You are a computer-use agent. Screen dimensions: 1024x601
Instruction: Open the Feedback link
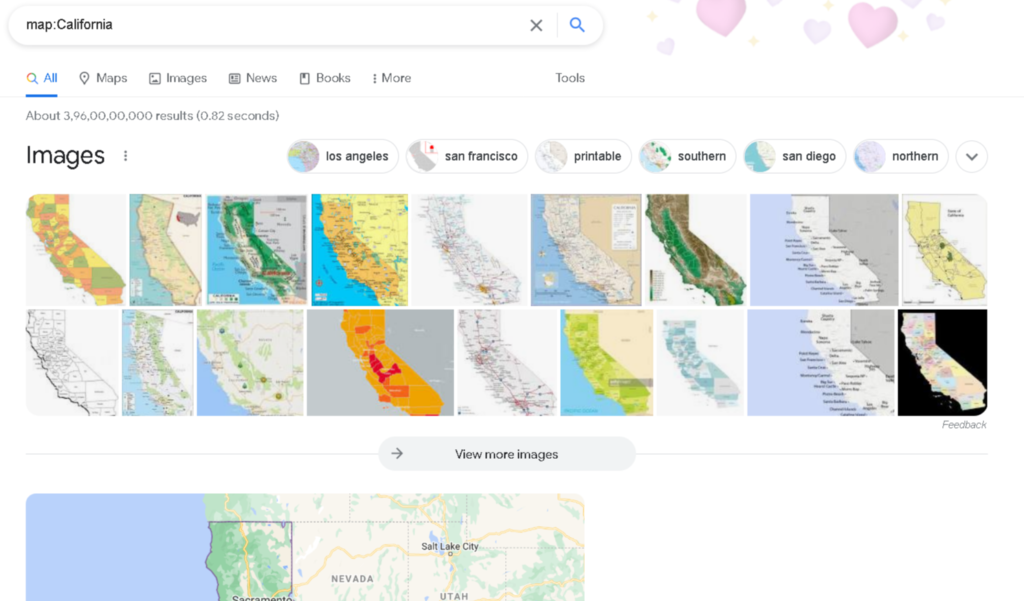(x=963, y=424)
